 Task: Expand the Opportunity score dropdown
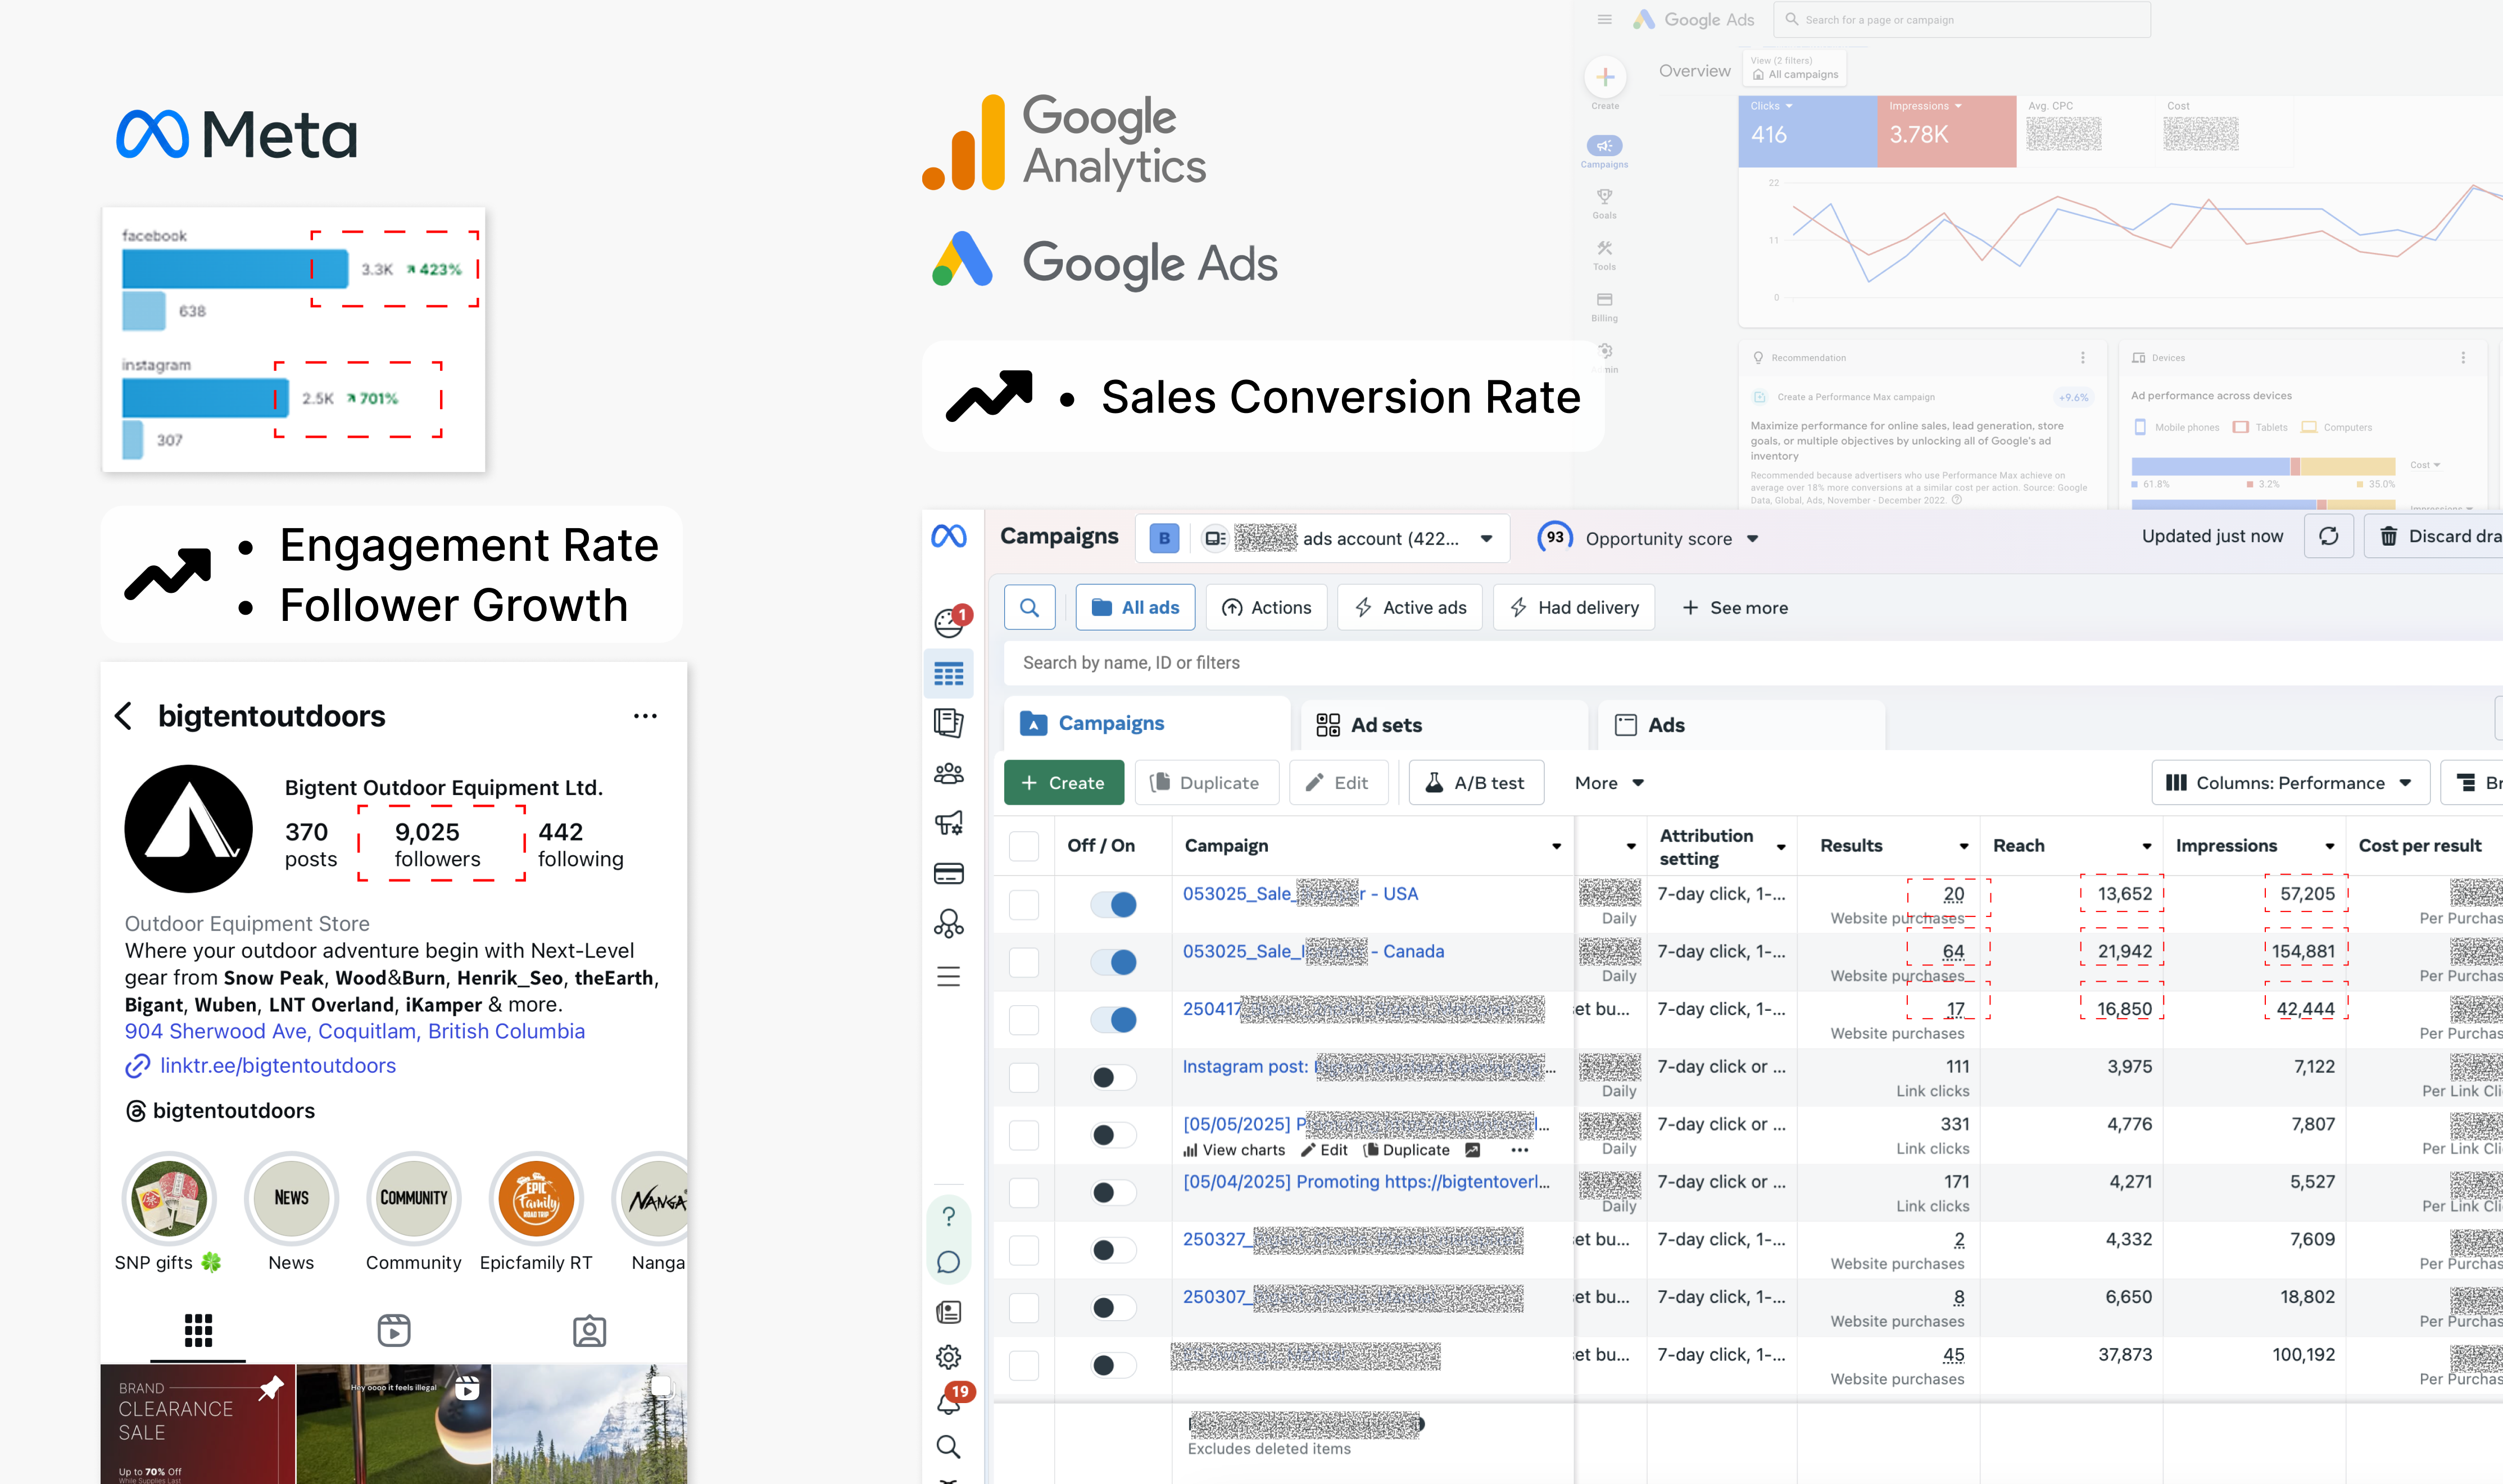(x=1752, y=539)
